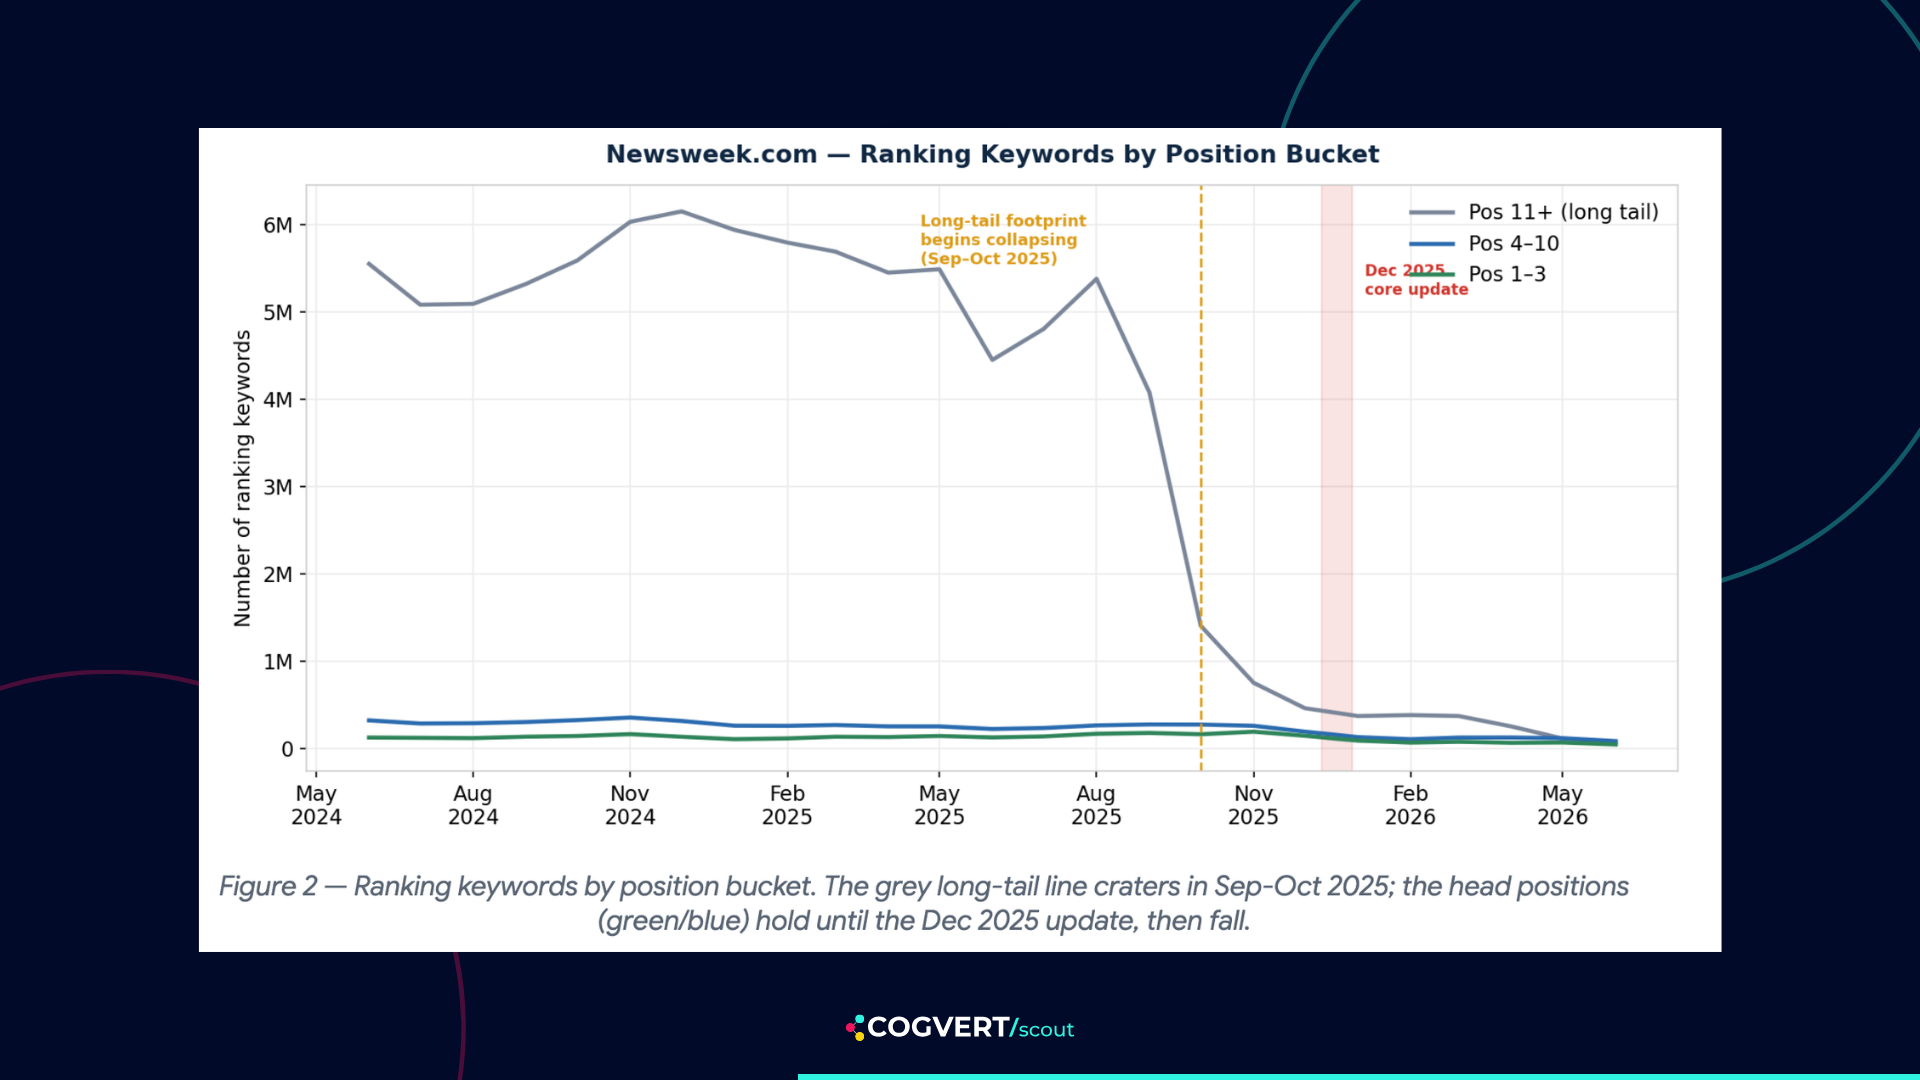Click the 'May 2024' x-axis label

pyautogui.click(x=316, y=805)
